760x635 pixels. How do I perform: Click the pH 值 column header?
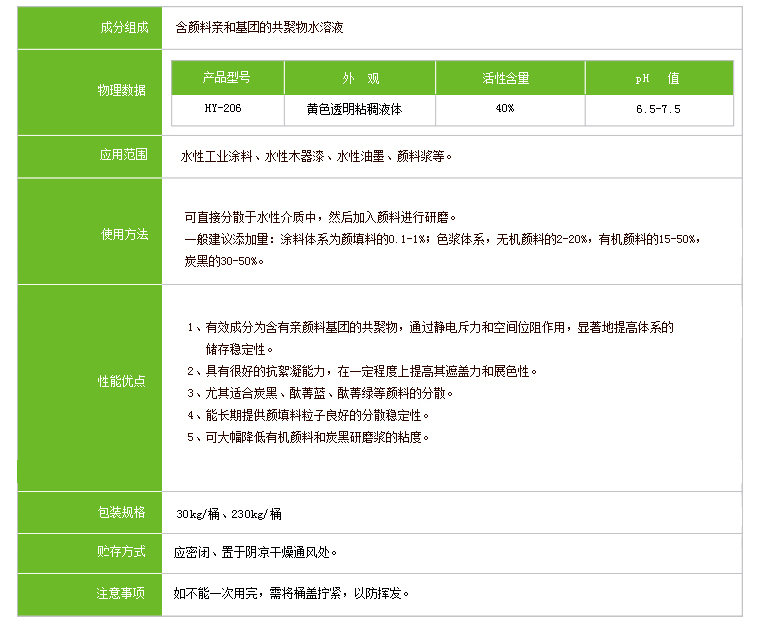point(658,78)
